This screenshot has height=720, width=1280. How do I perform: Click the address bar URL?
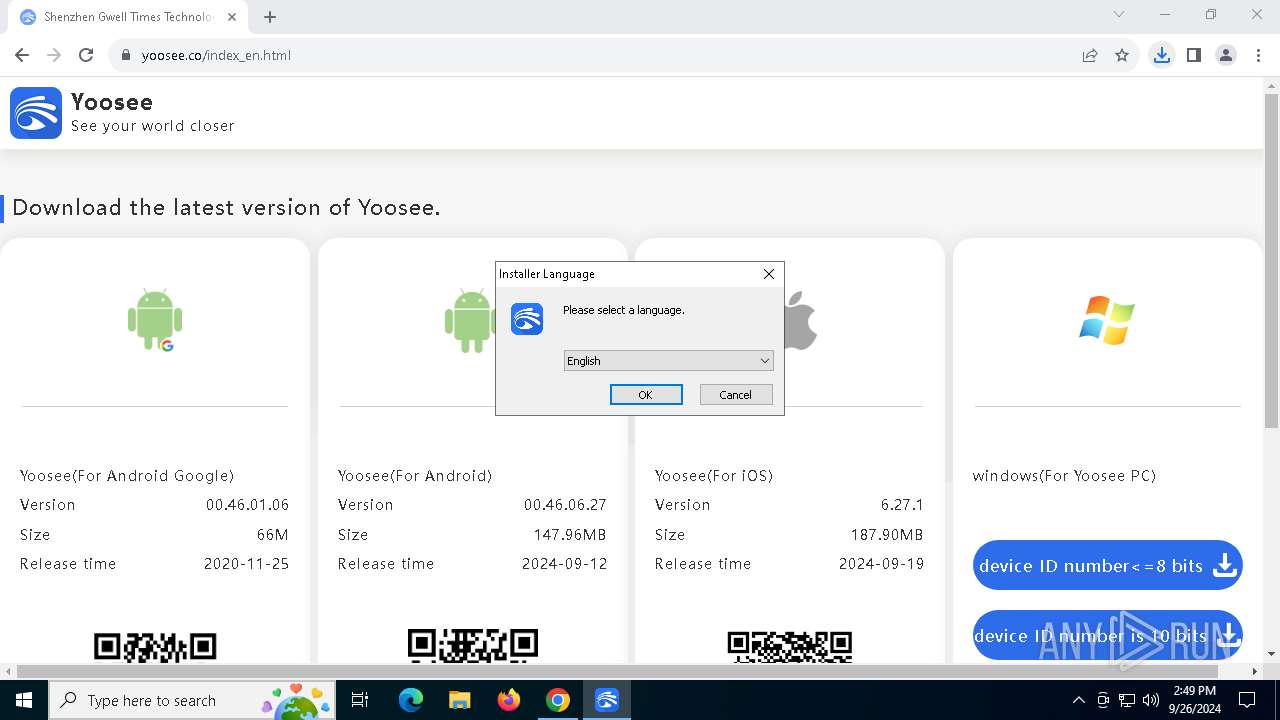tap(216, 55)
